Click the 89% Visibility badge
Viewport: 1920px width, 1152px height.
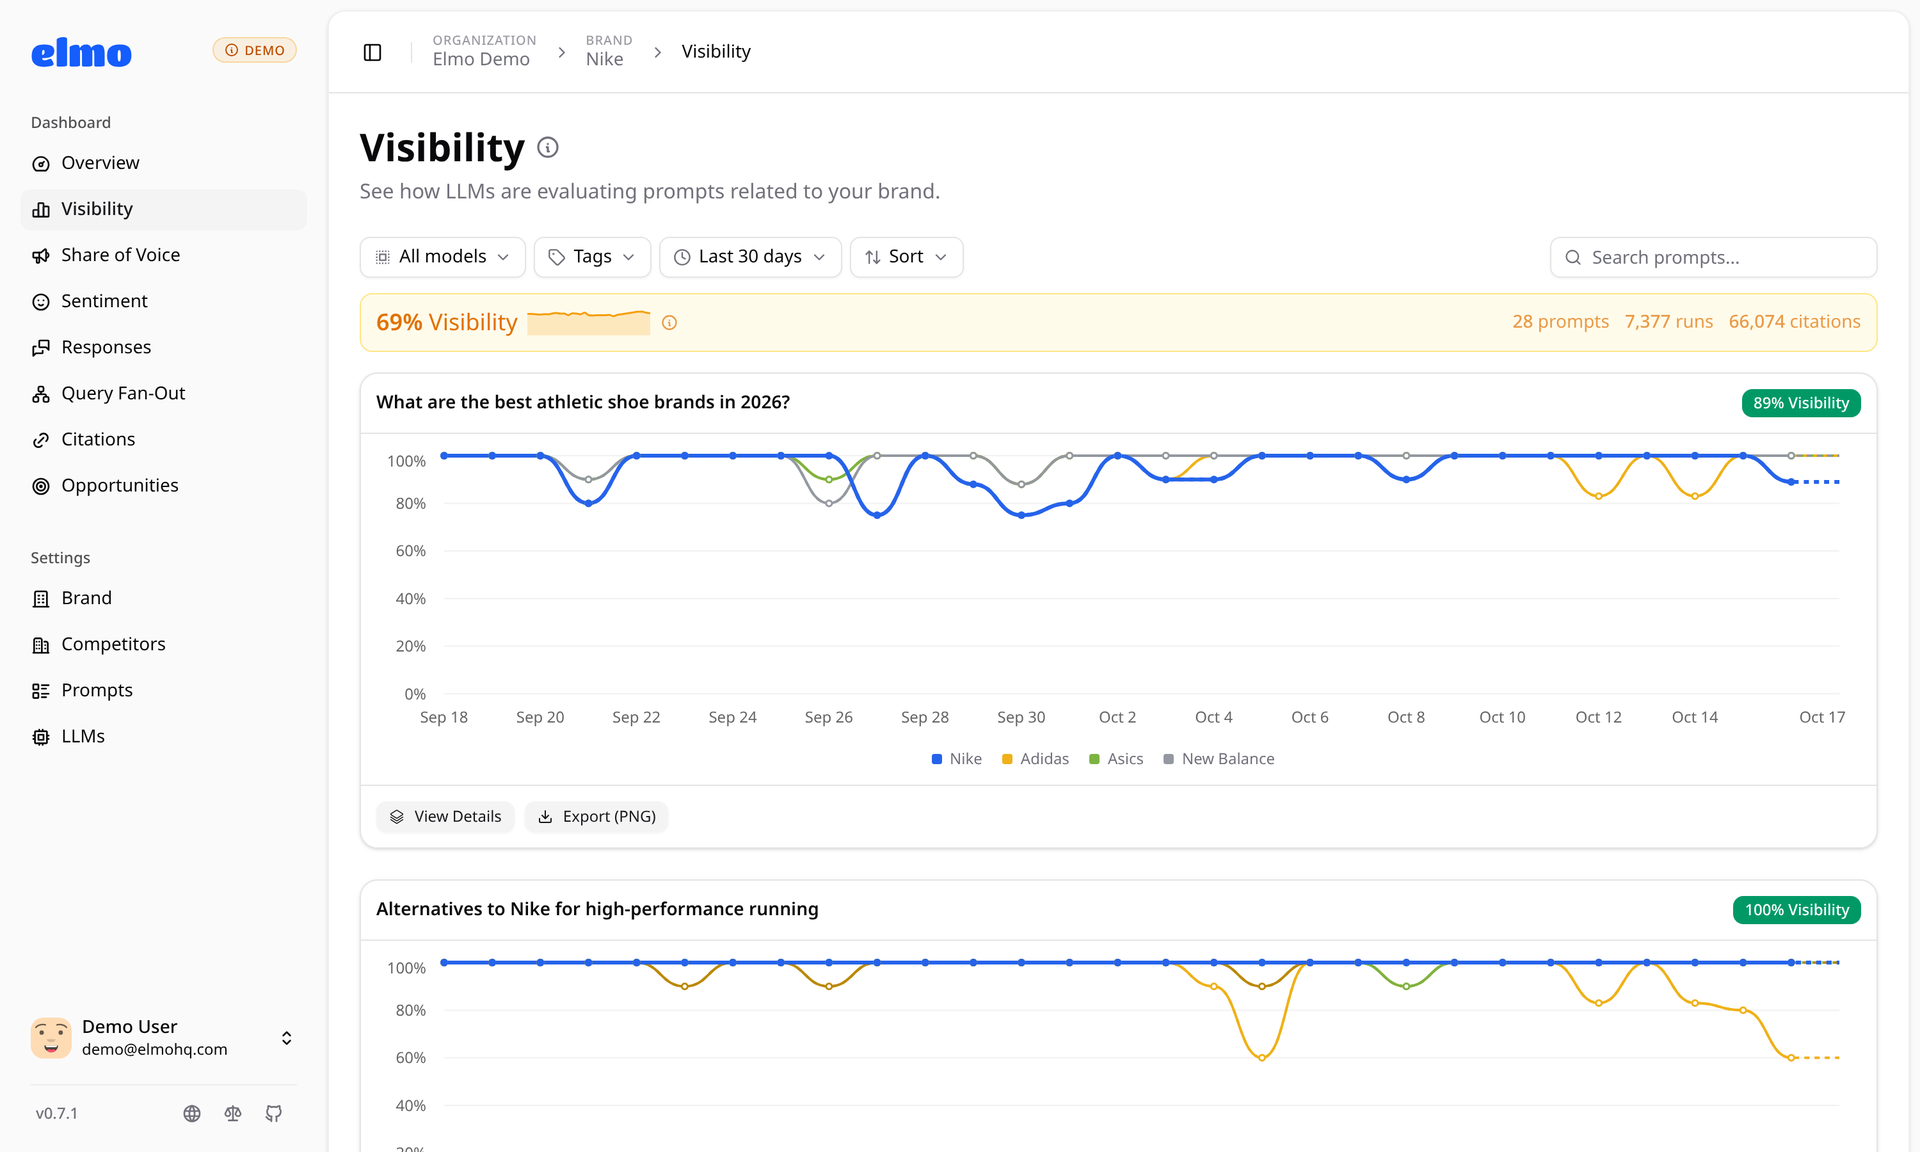click(x=1800, y=403)
